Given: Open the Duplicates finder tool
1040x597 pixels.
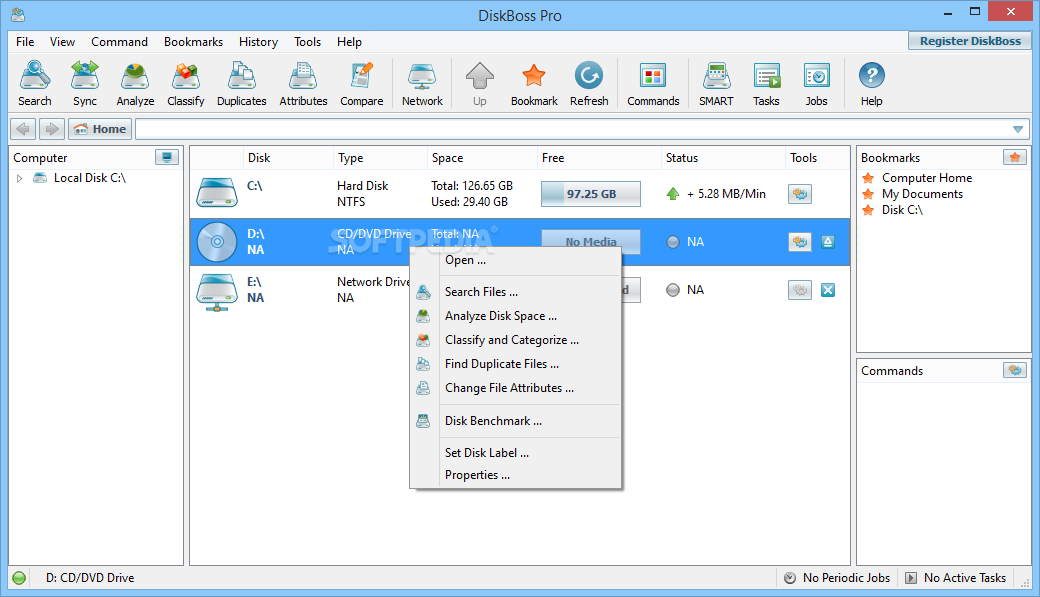Looking at the screenshot, I should pyautogui.click(x=241, y=84).
